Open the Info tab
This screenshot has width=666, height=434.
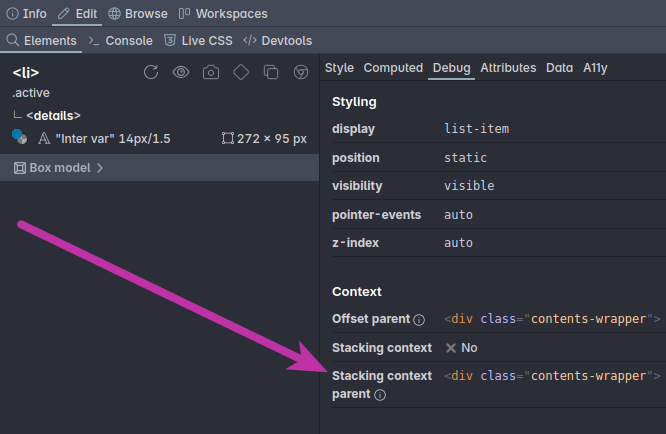(26, 14)
